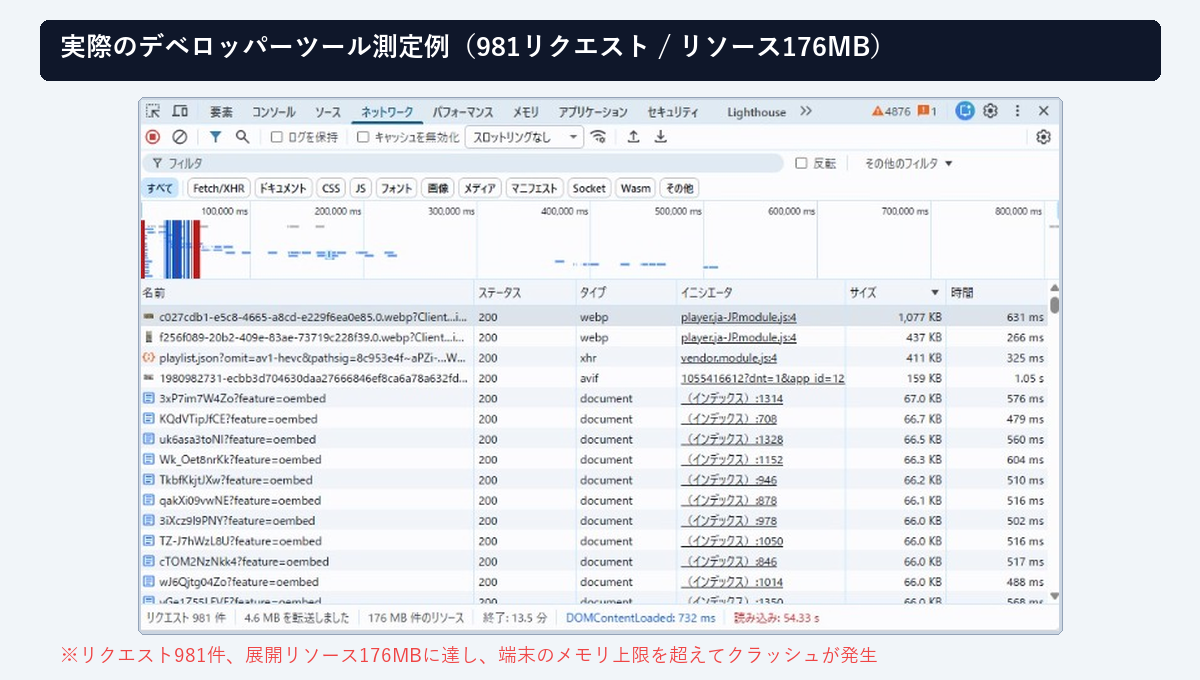Open initiator link （インデックス）:708
Screen dimensions: 1200x680
click(x=729, y=419)
